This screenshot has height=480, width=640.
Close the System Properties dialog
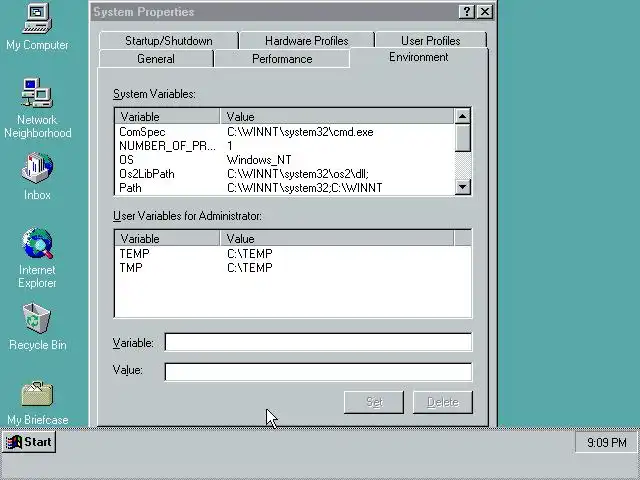(x=485, y=12)
